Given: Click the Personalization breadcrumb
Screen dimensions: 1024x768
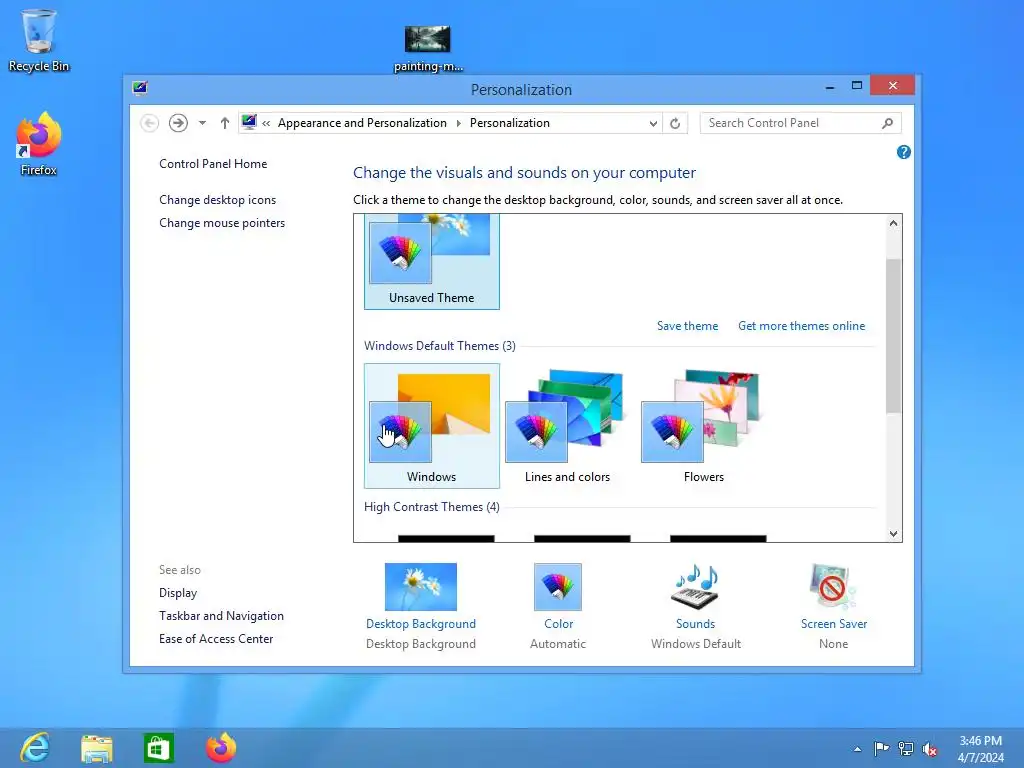Looking at the screenshot, I should (x=509, y=123).
